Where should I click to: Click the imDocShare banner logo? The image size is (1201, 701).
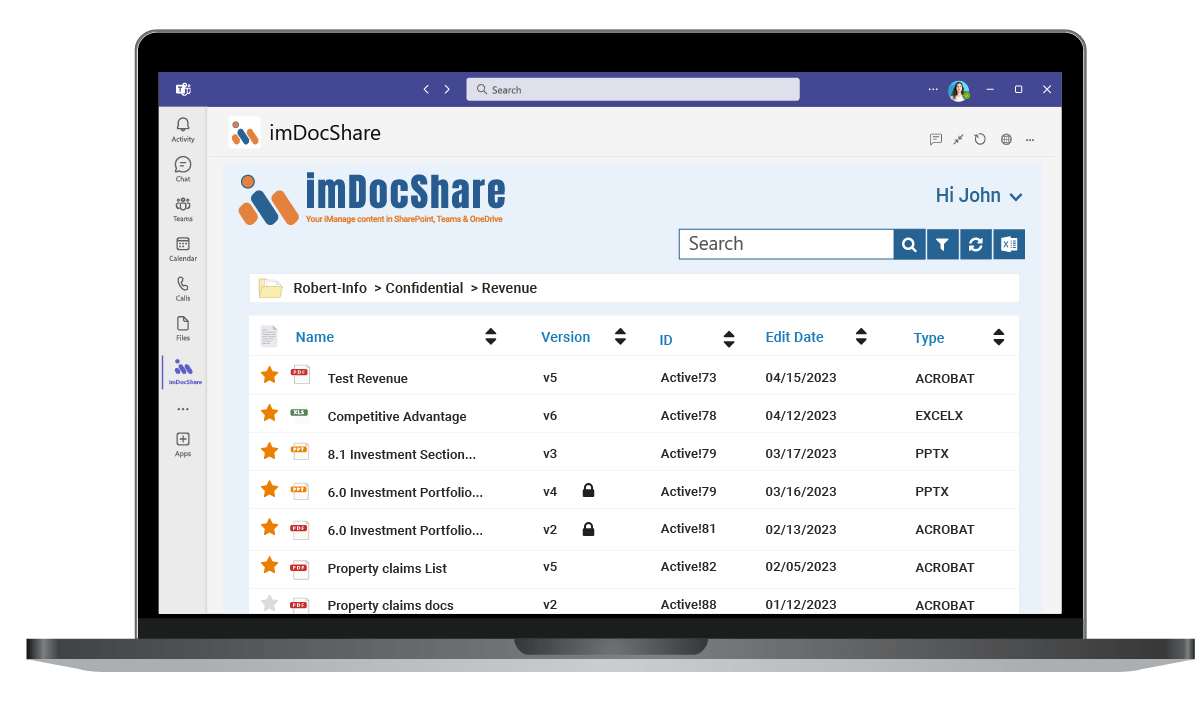372,198
